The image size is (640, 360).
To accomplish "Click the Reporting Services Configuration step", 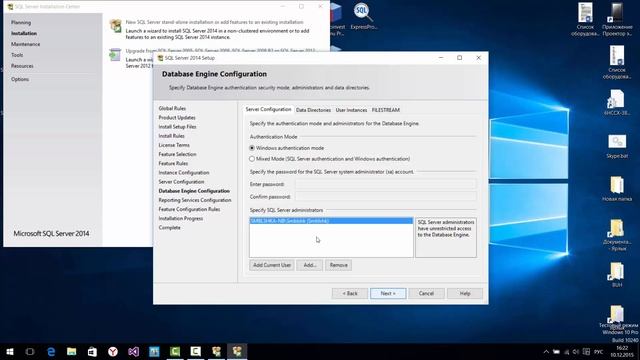I will point(195,200).
